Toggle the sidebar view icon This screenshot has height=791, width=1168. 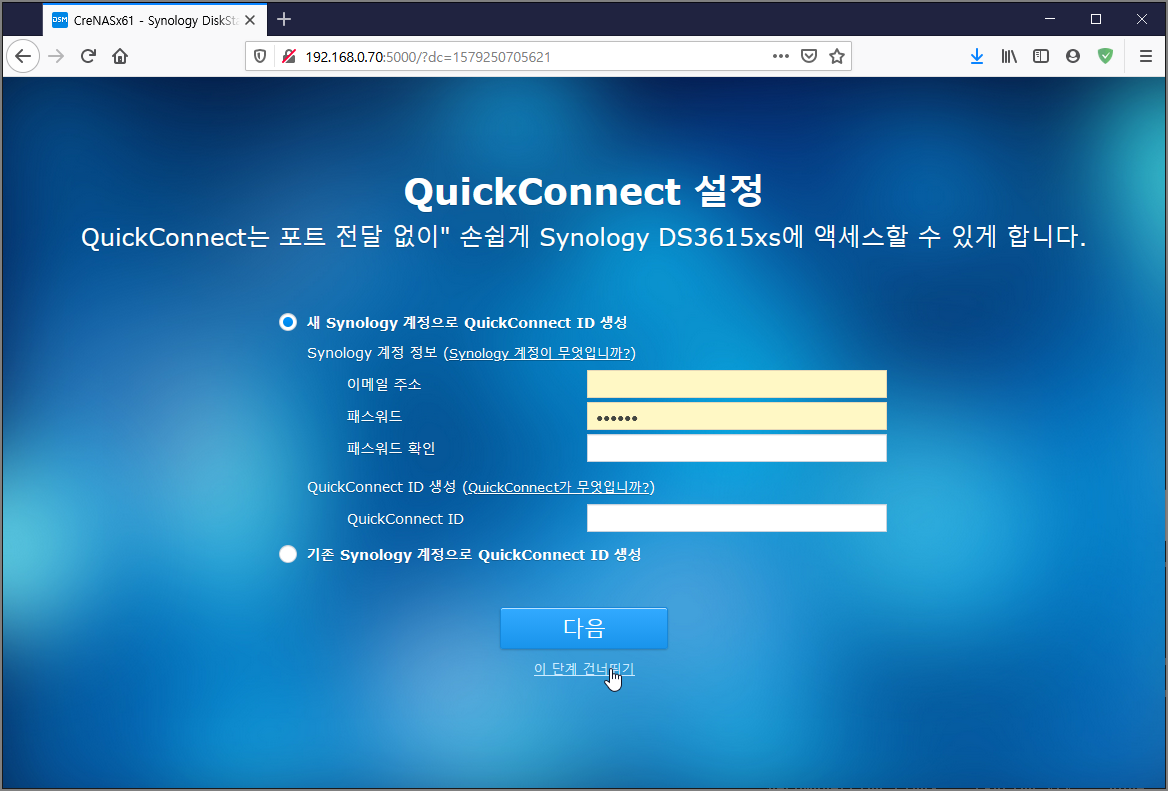(1041, 57)
